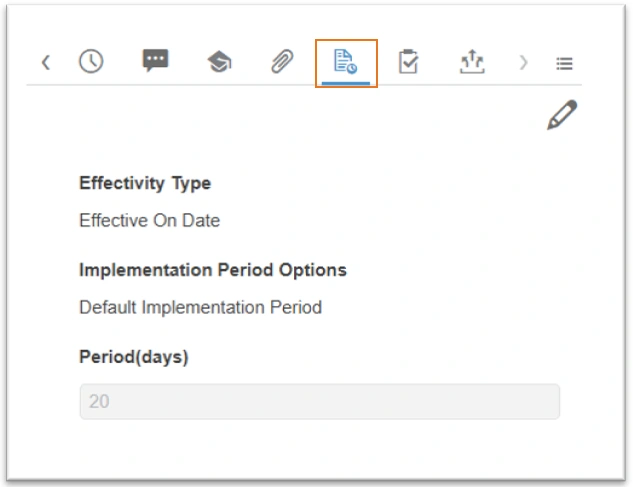
Task: Click the number 20 in the period box
Action: click(99, 402)
